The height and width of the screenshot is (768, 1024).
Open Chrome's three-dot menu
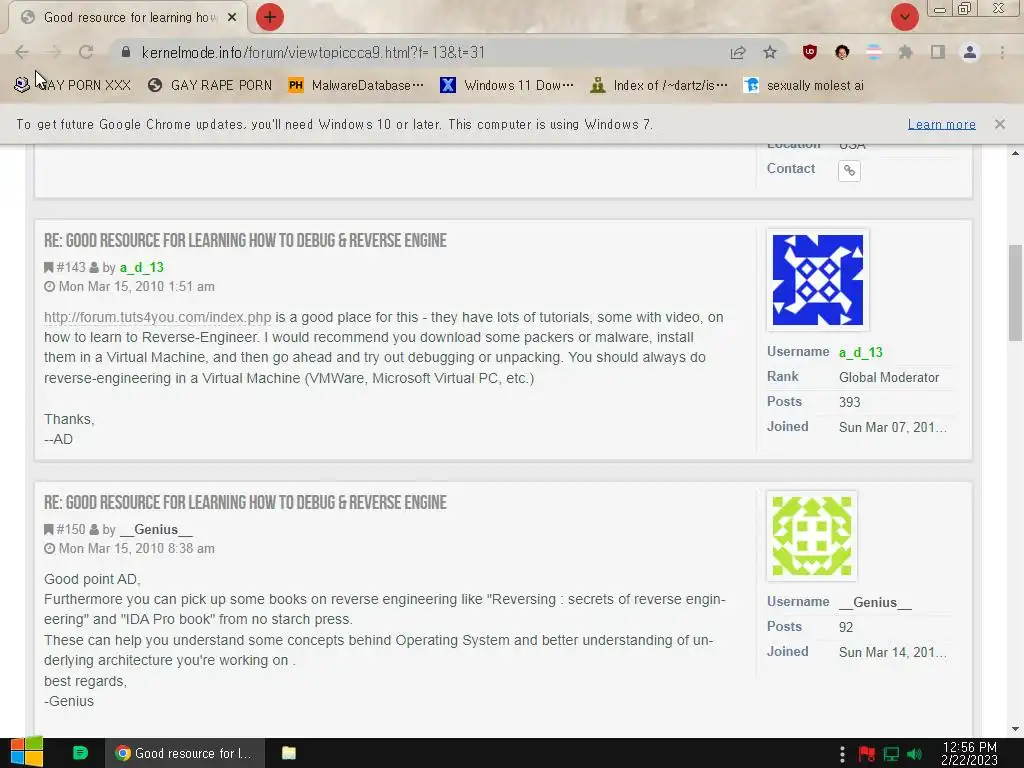tap(1002, 52)
